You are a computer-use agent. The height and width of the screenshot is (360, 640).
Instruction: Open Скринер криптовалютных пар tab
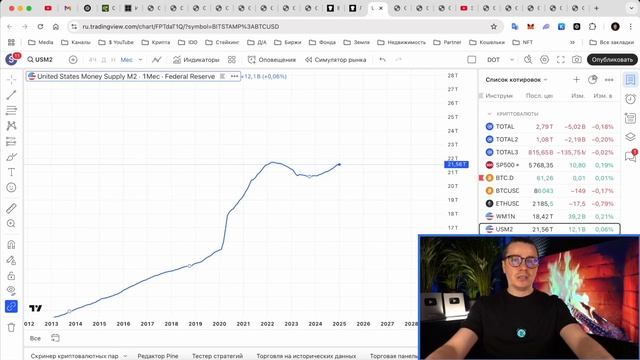click(74, 356)
